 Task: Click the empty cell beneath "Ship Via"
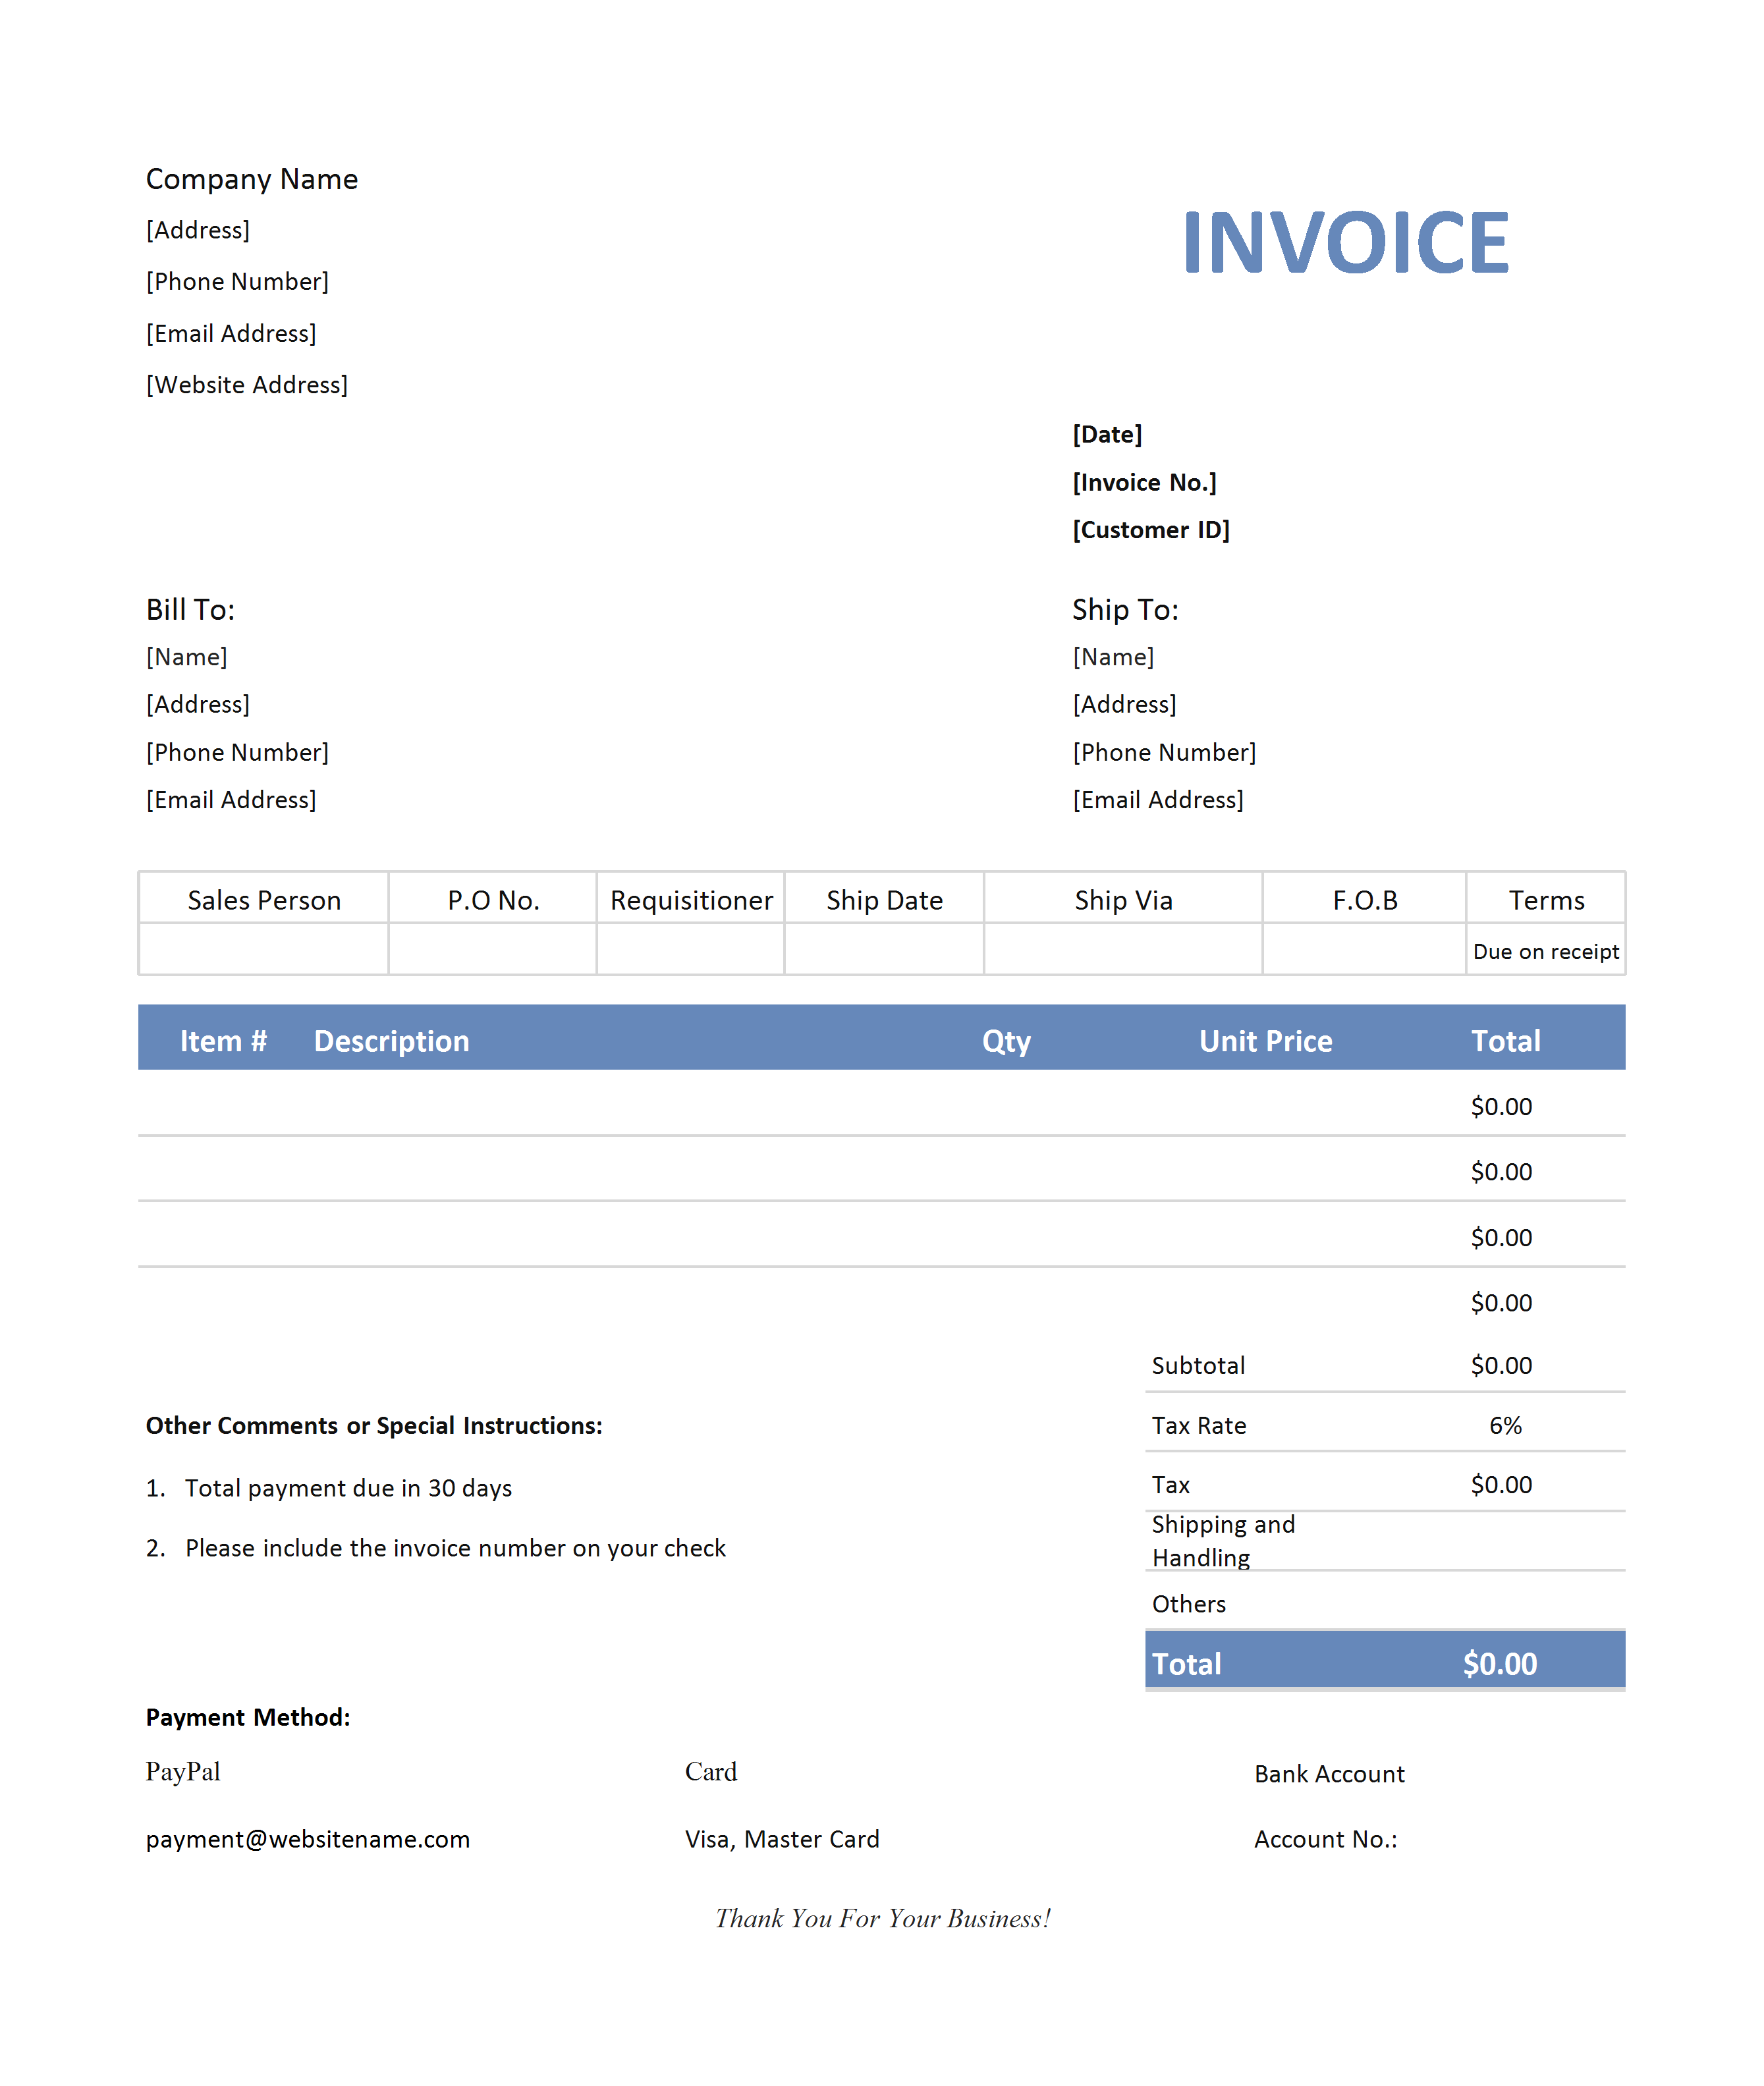tap(1123, 949)
